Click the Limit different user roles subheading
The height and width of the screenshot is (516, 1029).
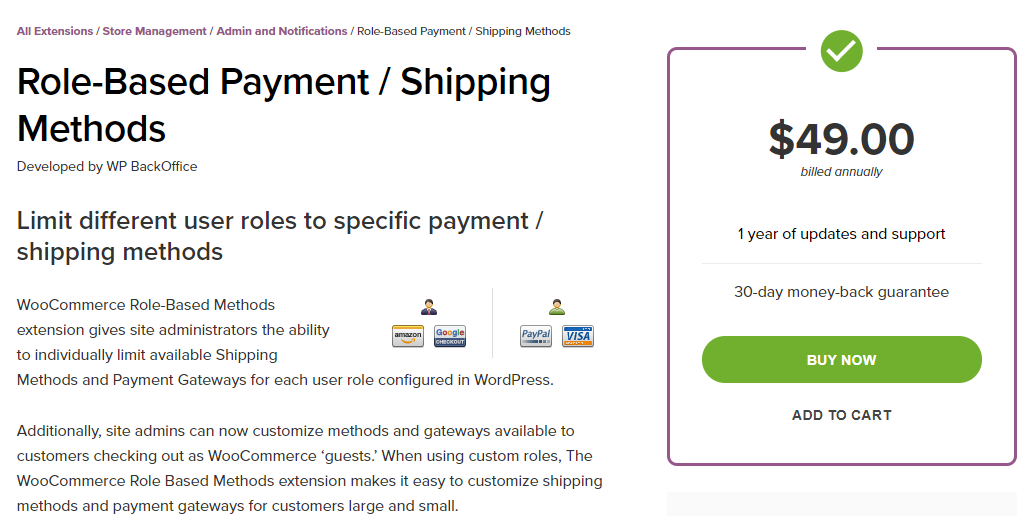coord(280,236)
